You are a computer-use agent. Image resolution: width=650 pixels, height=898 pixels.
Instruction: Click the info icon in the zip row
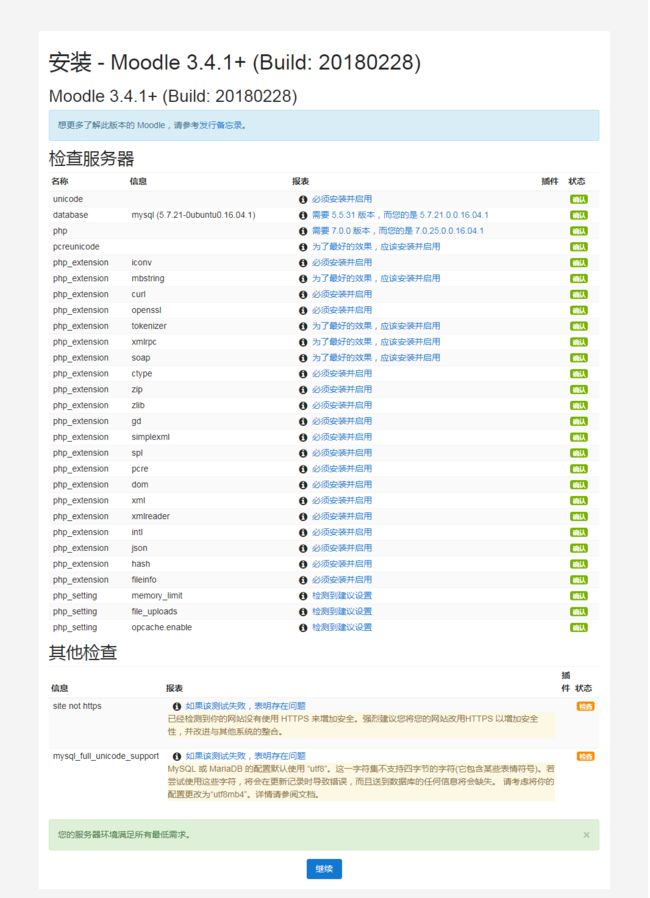(x=303, y=389)
